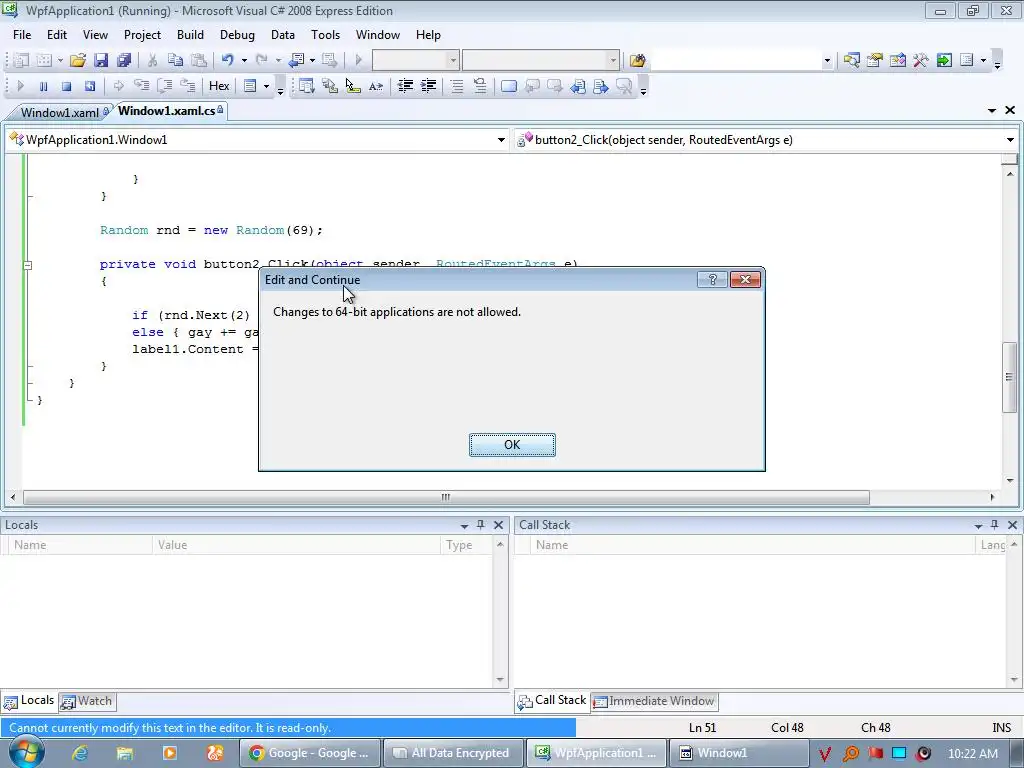Click the New Project toolbar icon
The width and height of the screenshot is (1024, 768).
tap(21, 61)
